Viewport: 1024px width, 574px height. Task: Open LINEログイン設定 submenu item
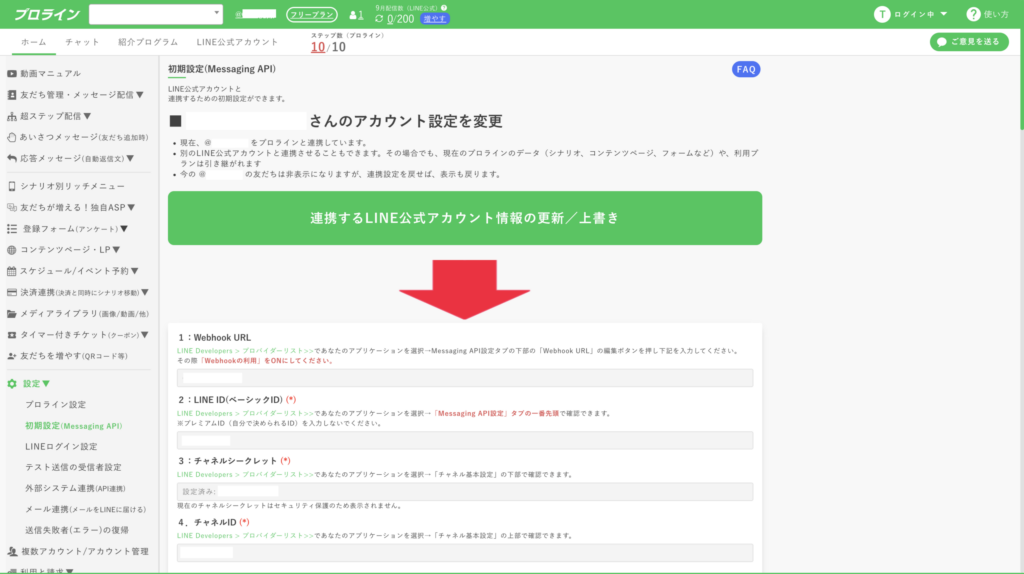[61, 447]
